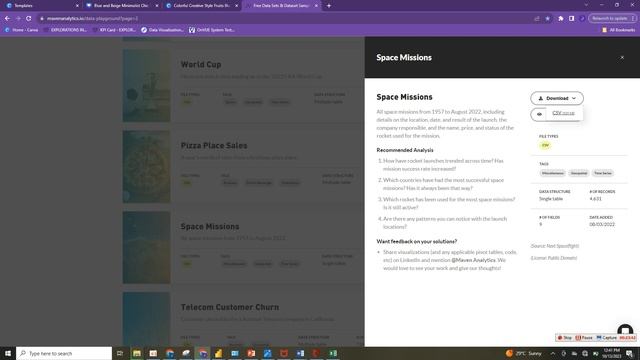Click the taskbar clock and date
The image size is (640, 360).
(x=611, y=353)
